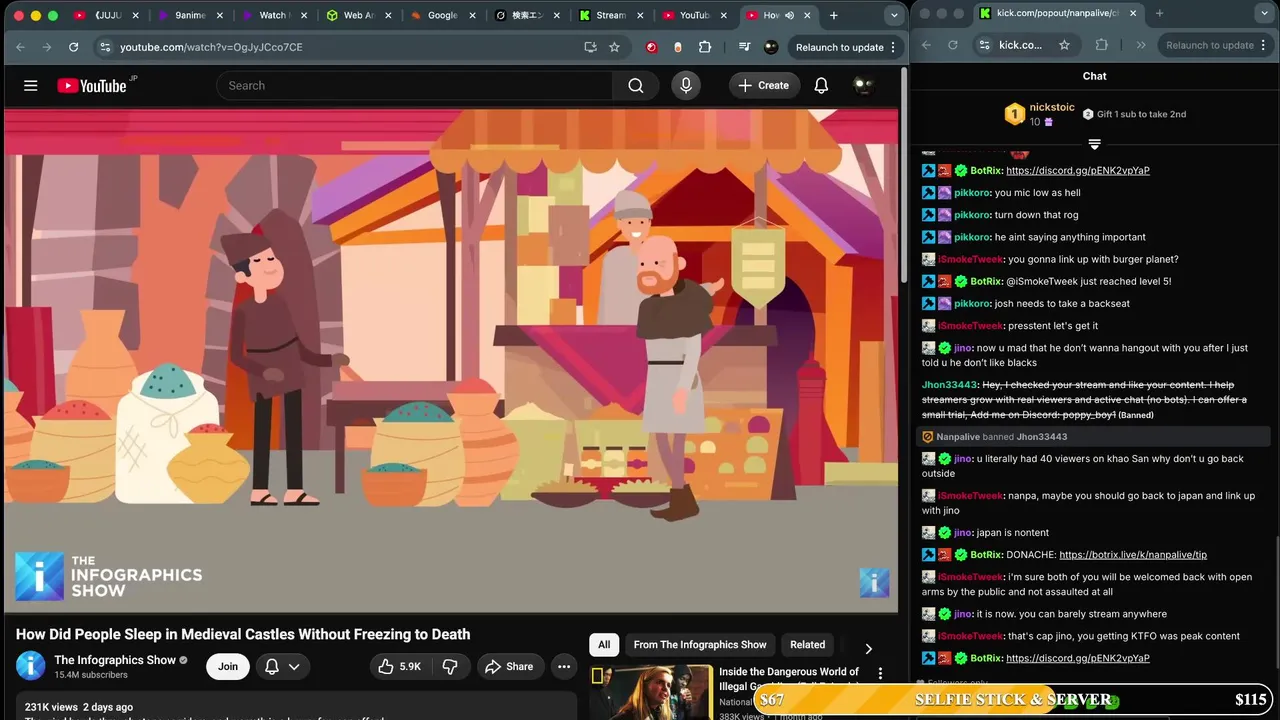Click the Infographics watermark icon on video
Screen dimensions: 1280x720
[874, 582]
